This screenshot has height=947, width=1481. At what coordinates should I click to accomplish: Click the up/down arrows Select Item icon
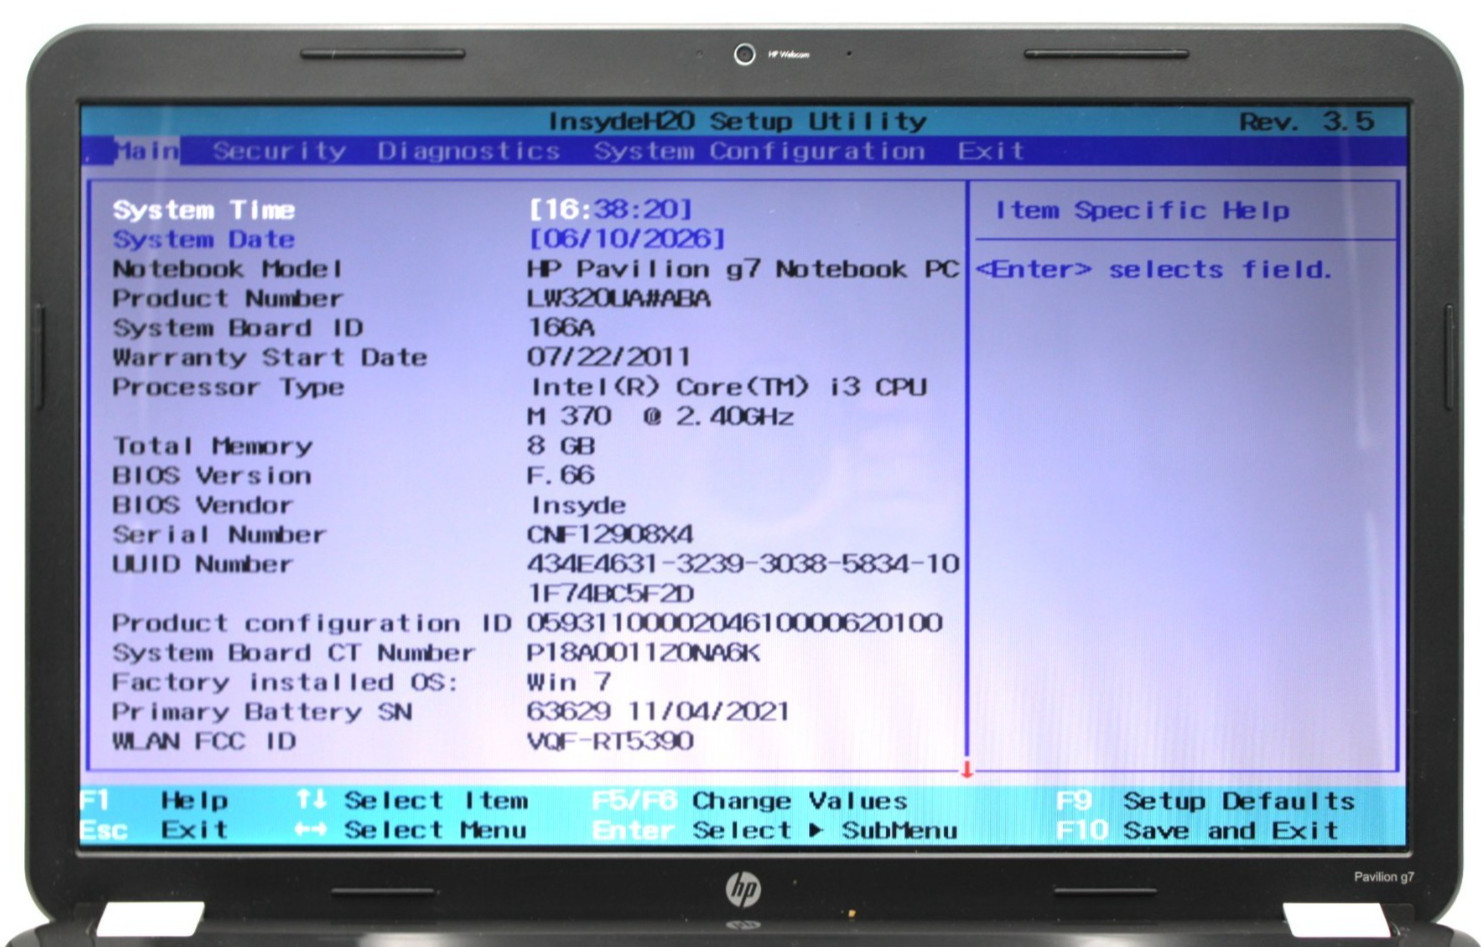(x=311, y=799)
